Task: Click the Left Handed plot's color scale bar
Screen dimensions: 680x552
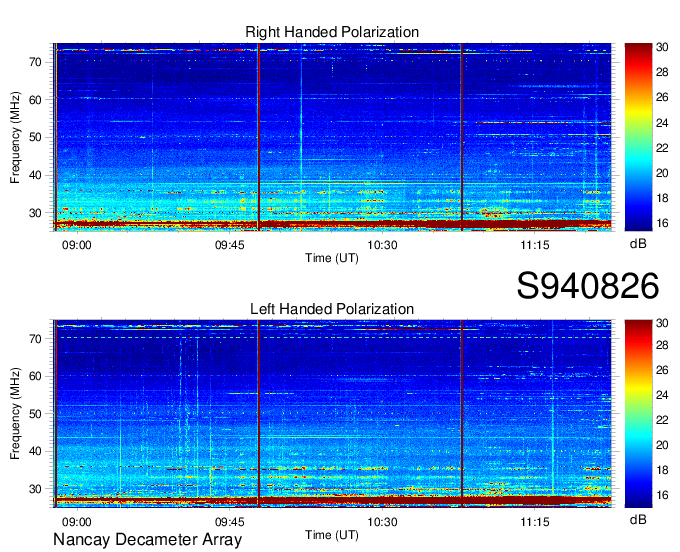Action: [x=638, y=413]
